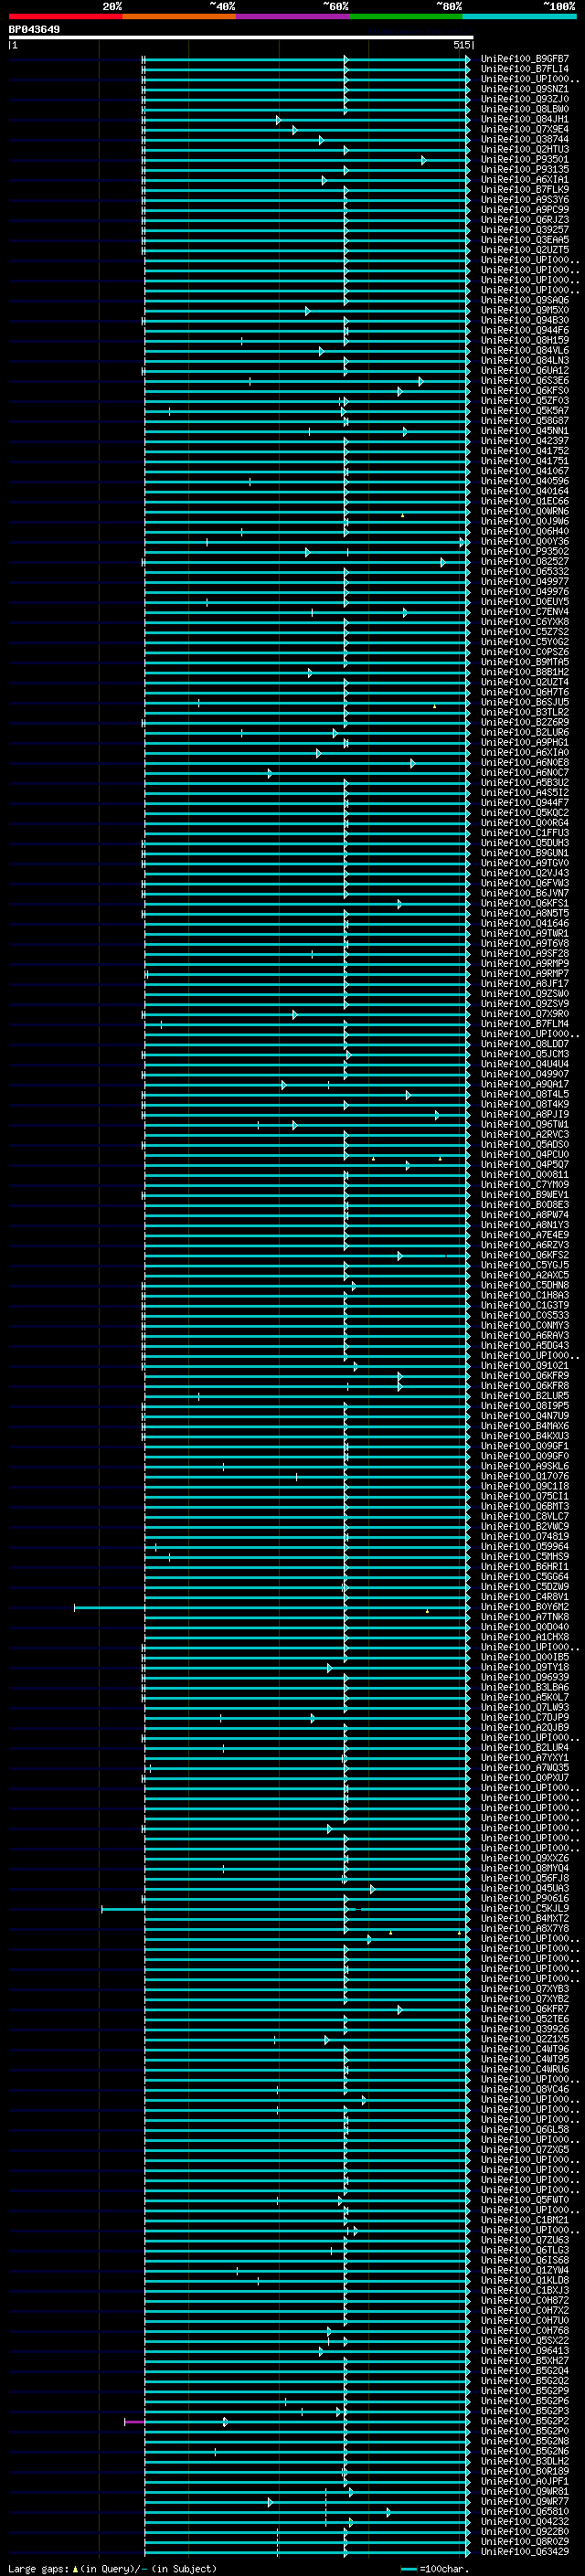Select the UniRef100_B9WEV1 label

pyautogui.click(x=525, y=1194)
